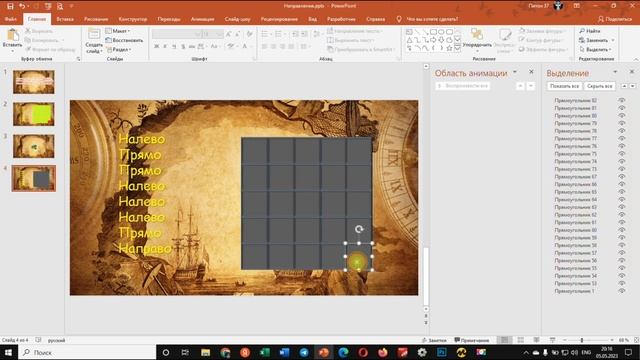Open Excel from the taskbar
640x360 pixels.
264,352
